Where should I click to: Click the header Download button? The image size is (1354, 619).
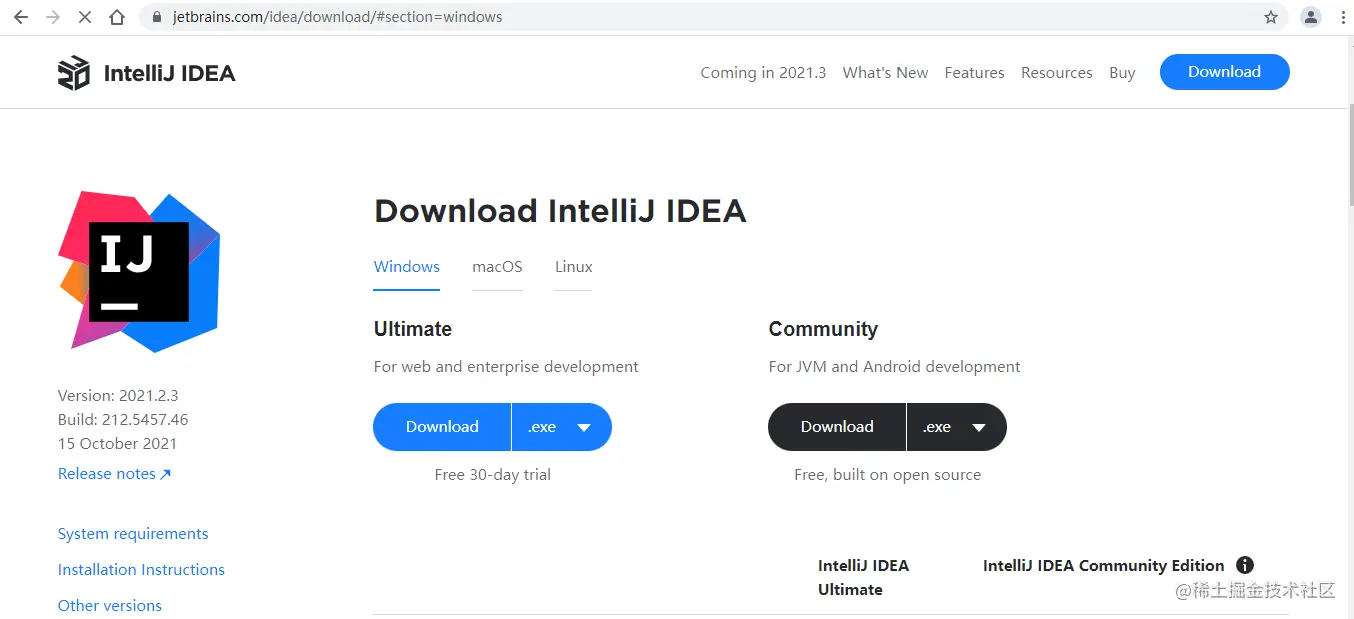[1224, 72]
